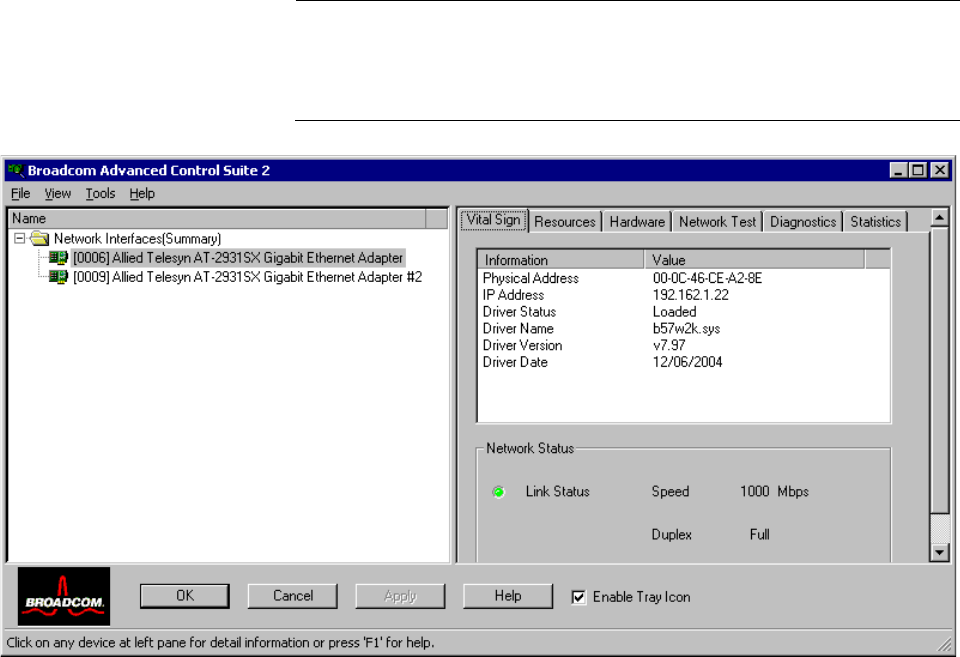This screenshot has height=657, width=960.
Task: Switch to the Resources tab
Action: tap(565, 222)
